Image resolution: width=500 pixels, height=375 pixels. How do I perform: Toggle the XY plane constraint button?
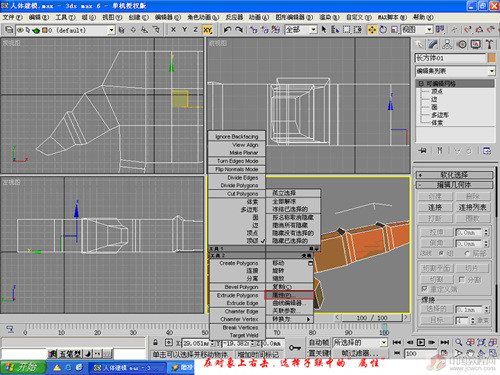tap(207, 30)
